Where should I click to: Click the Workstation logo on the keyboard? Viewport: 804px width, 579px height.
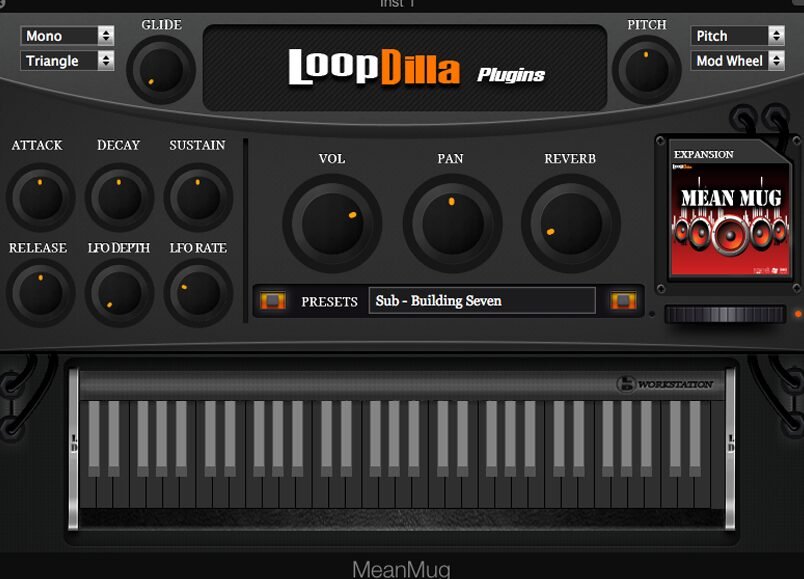[665, 384]
